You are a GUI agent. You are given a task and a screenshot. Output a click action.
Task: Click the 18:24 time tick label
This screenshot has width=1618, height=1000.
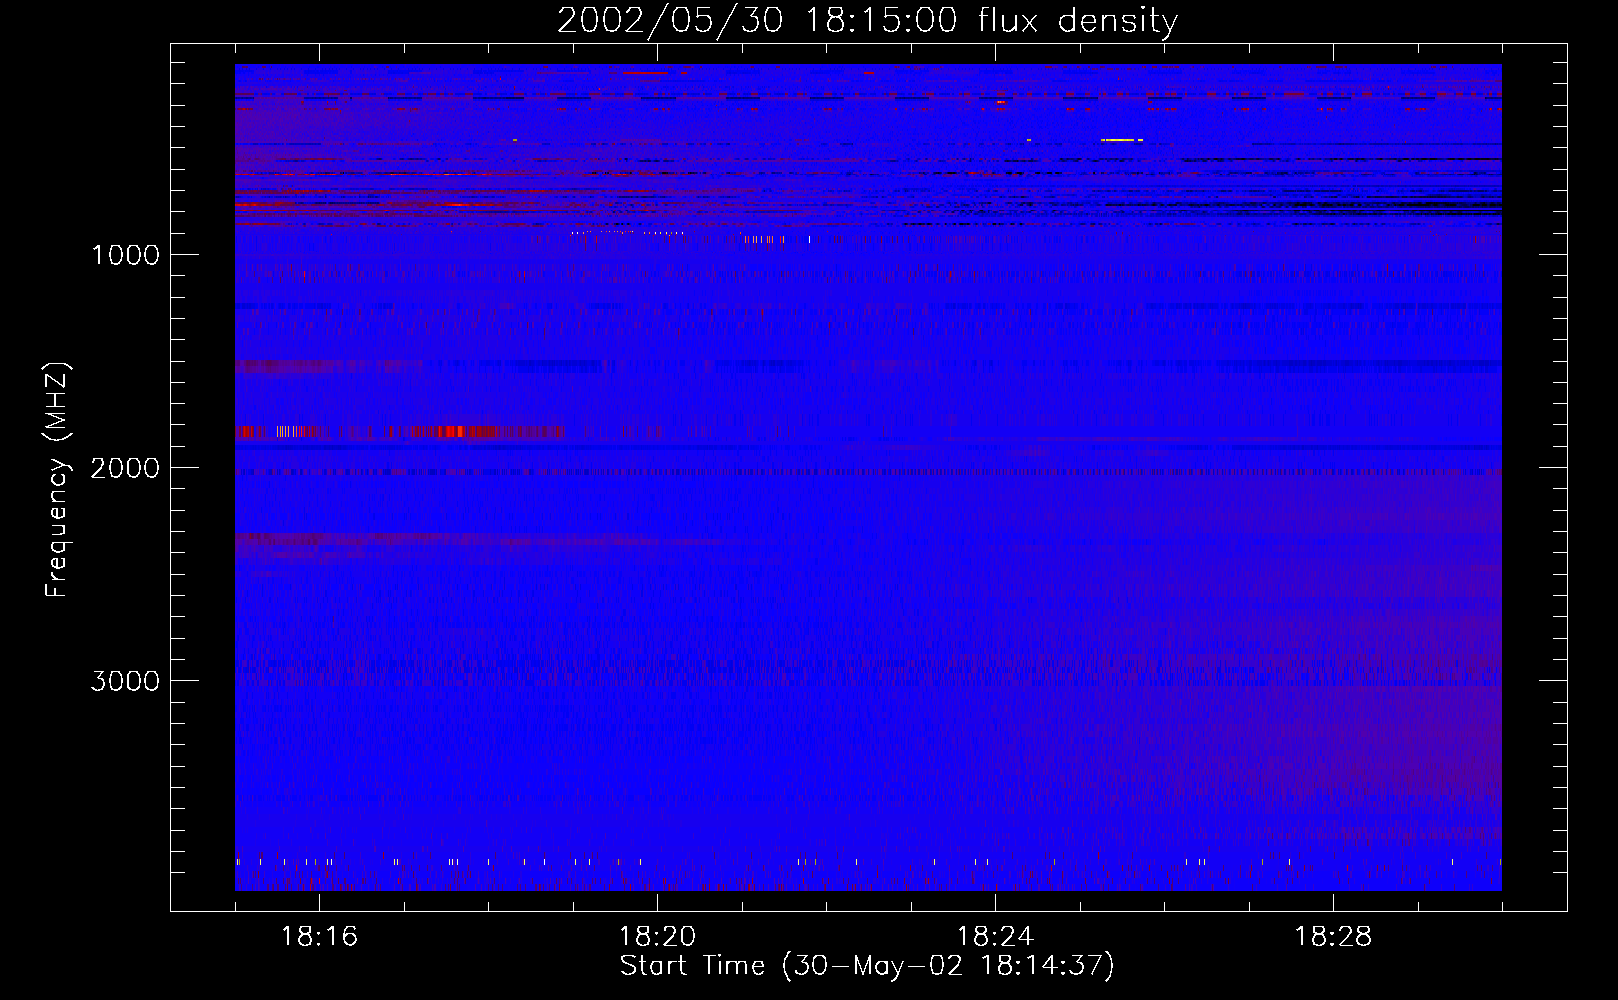point(995,937)
